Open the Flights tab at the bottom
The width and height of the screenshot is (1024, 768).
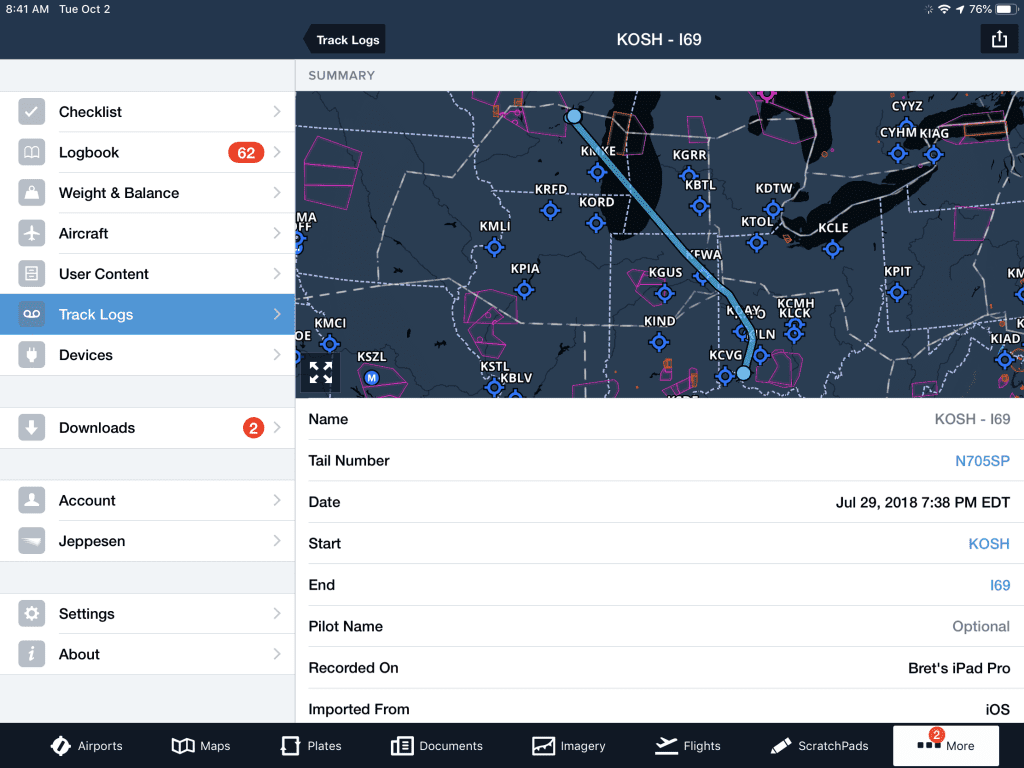point(688,745)
